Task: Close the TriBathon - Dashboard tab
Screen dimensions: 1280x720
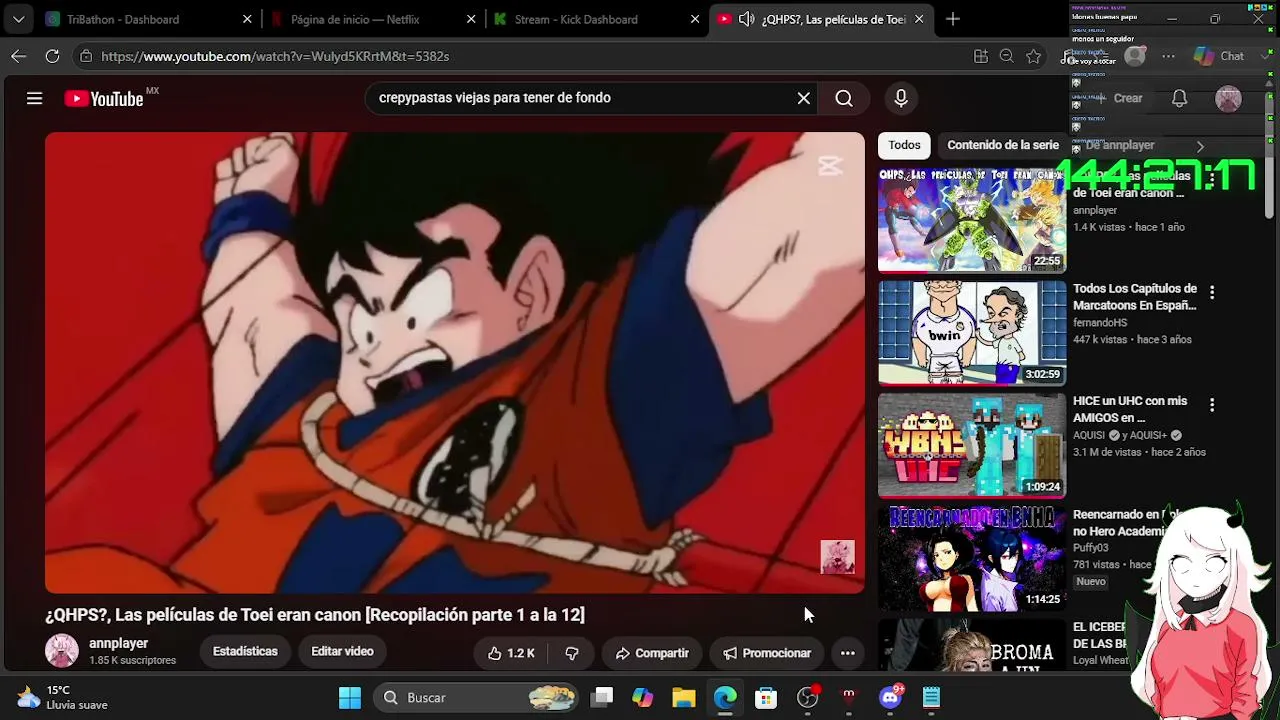Action: (x=247, y=19)
